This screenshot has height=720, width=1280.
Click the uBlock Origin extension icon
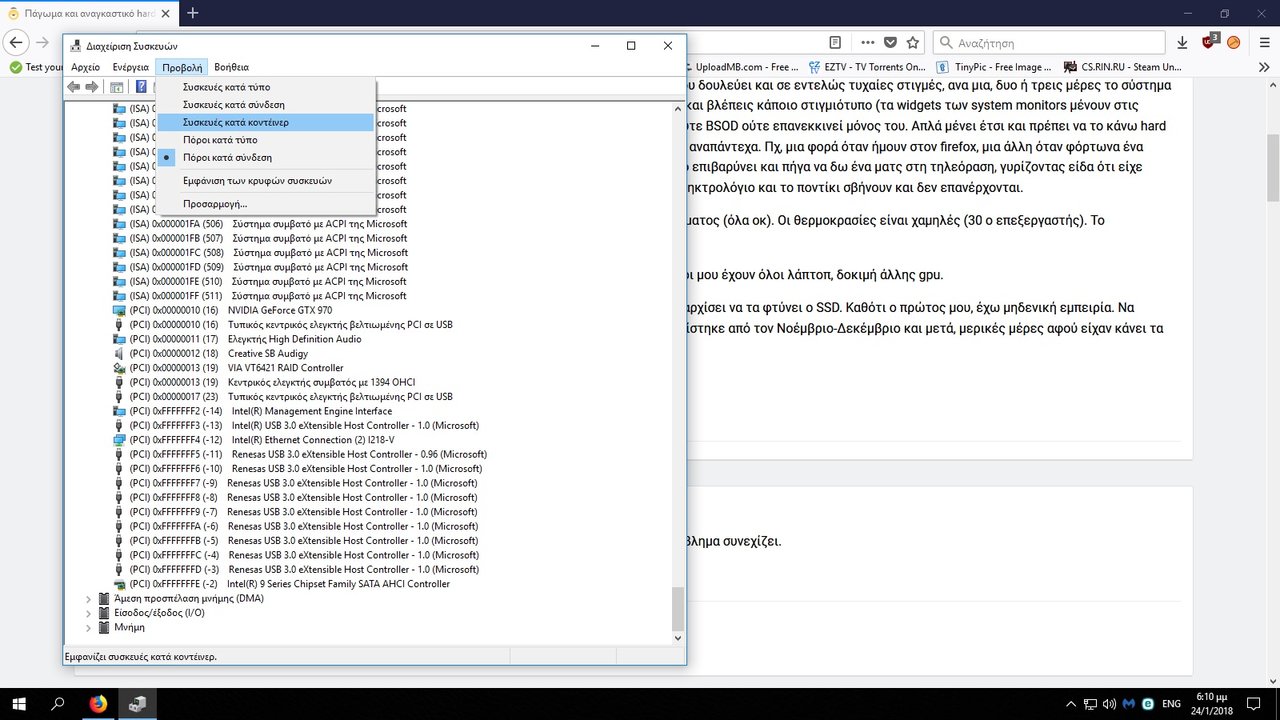1210,42
